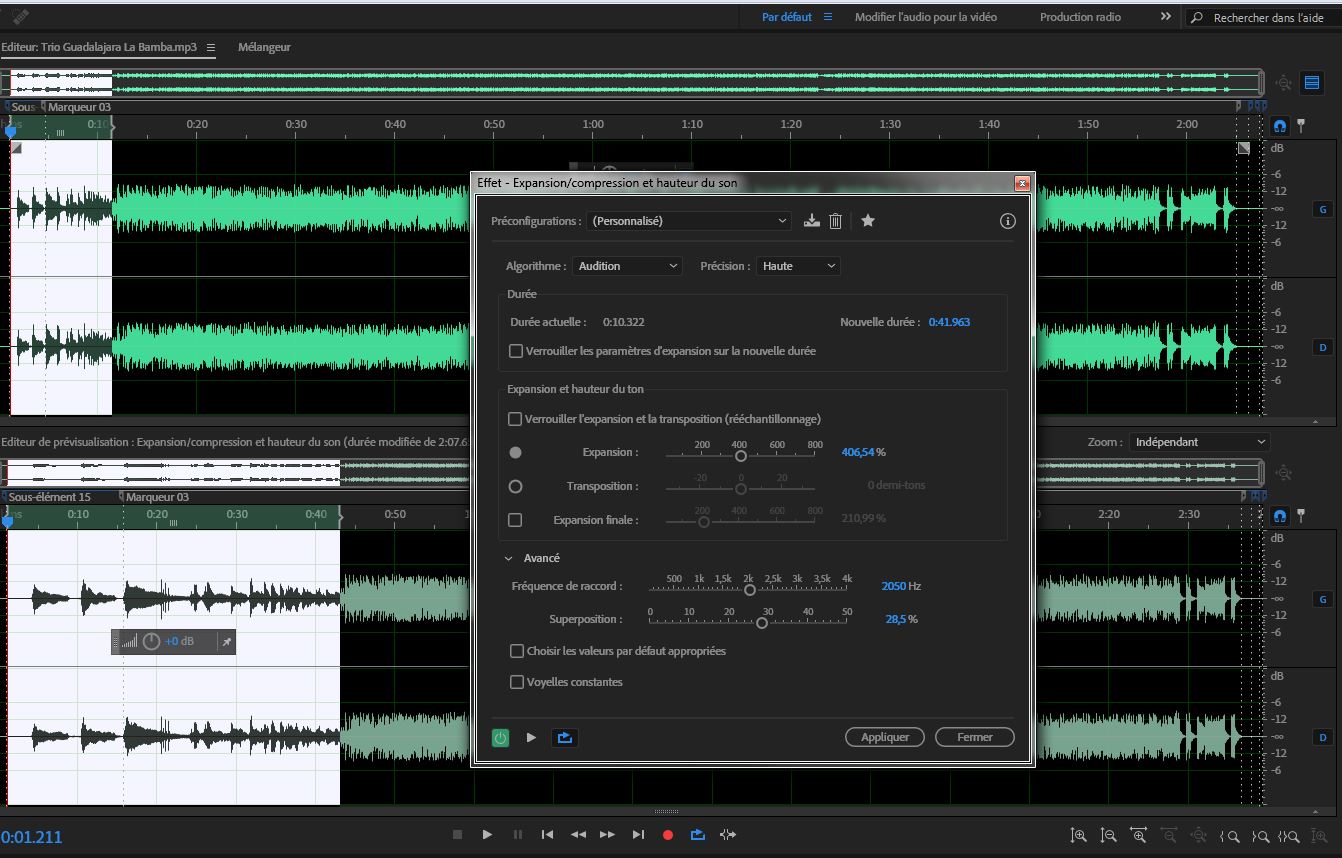Toggle the effect power state button
This screenshot has width=1342, height=858.
[x=501, y=738]
